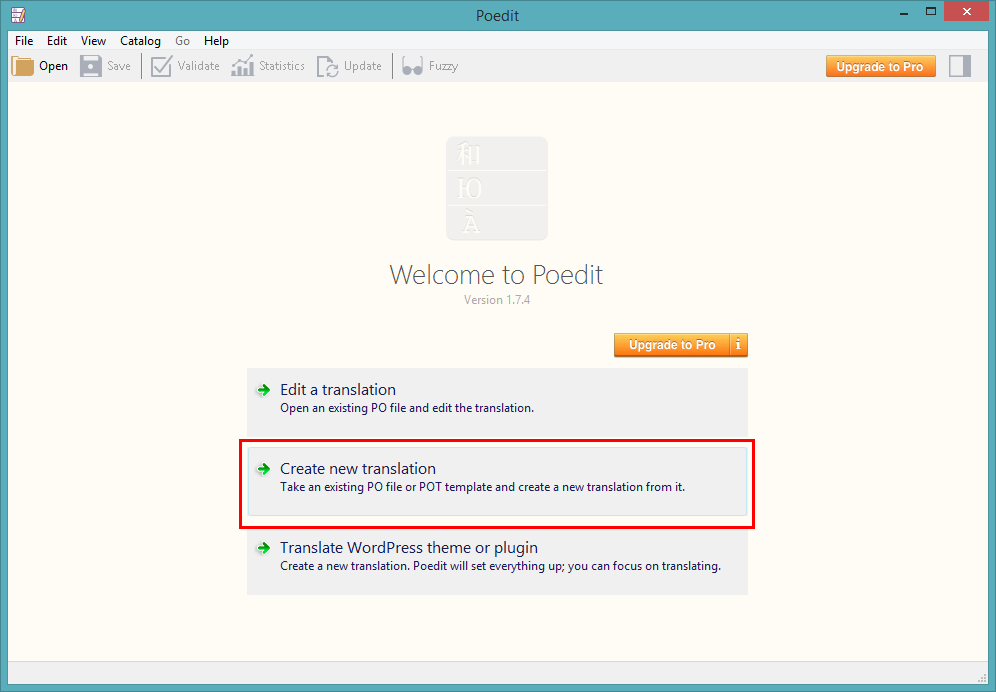This screenshot has width=996, height=692.
Task: Expand the Catalog menu
Action: [x=140, y=41]
